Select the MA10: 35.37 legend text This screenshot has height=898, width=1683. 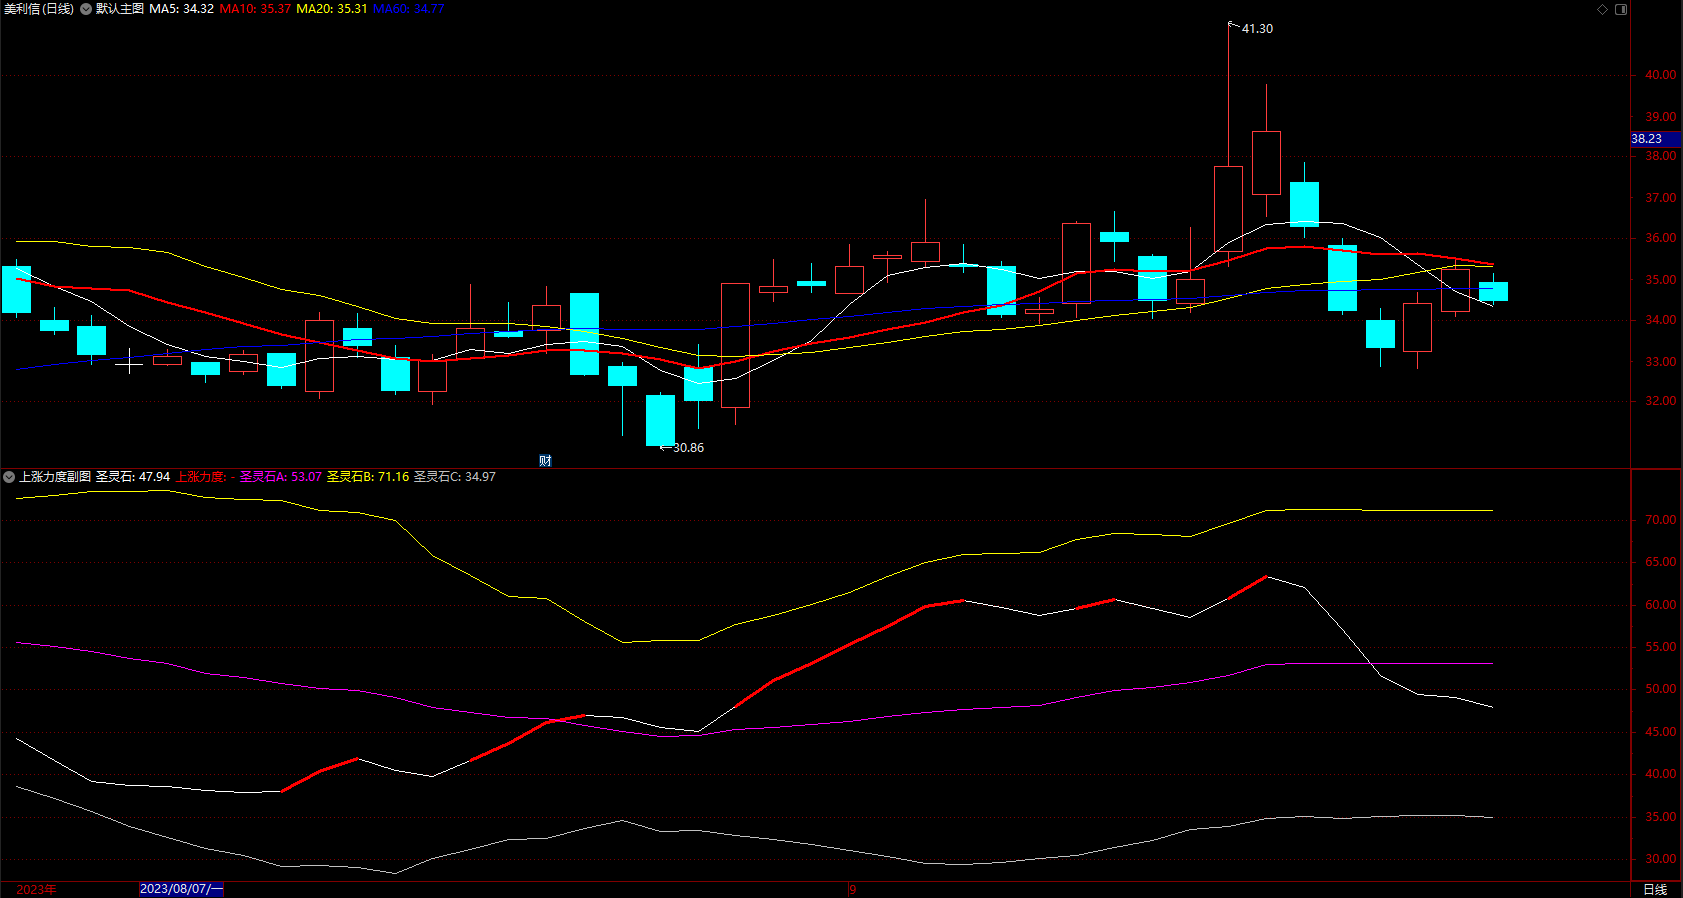[x=255, y=9]
